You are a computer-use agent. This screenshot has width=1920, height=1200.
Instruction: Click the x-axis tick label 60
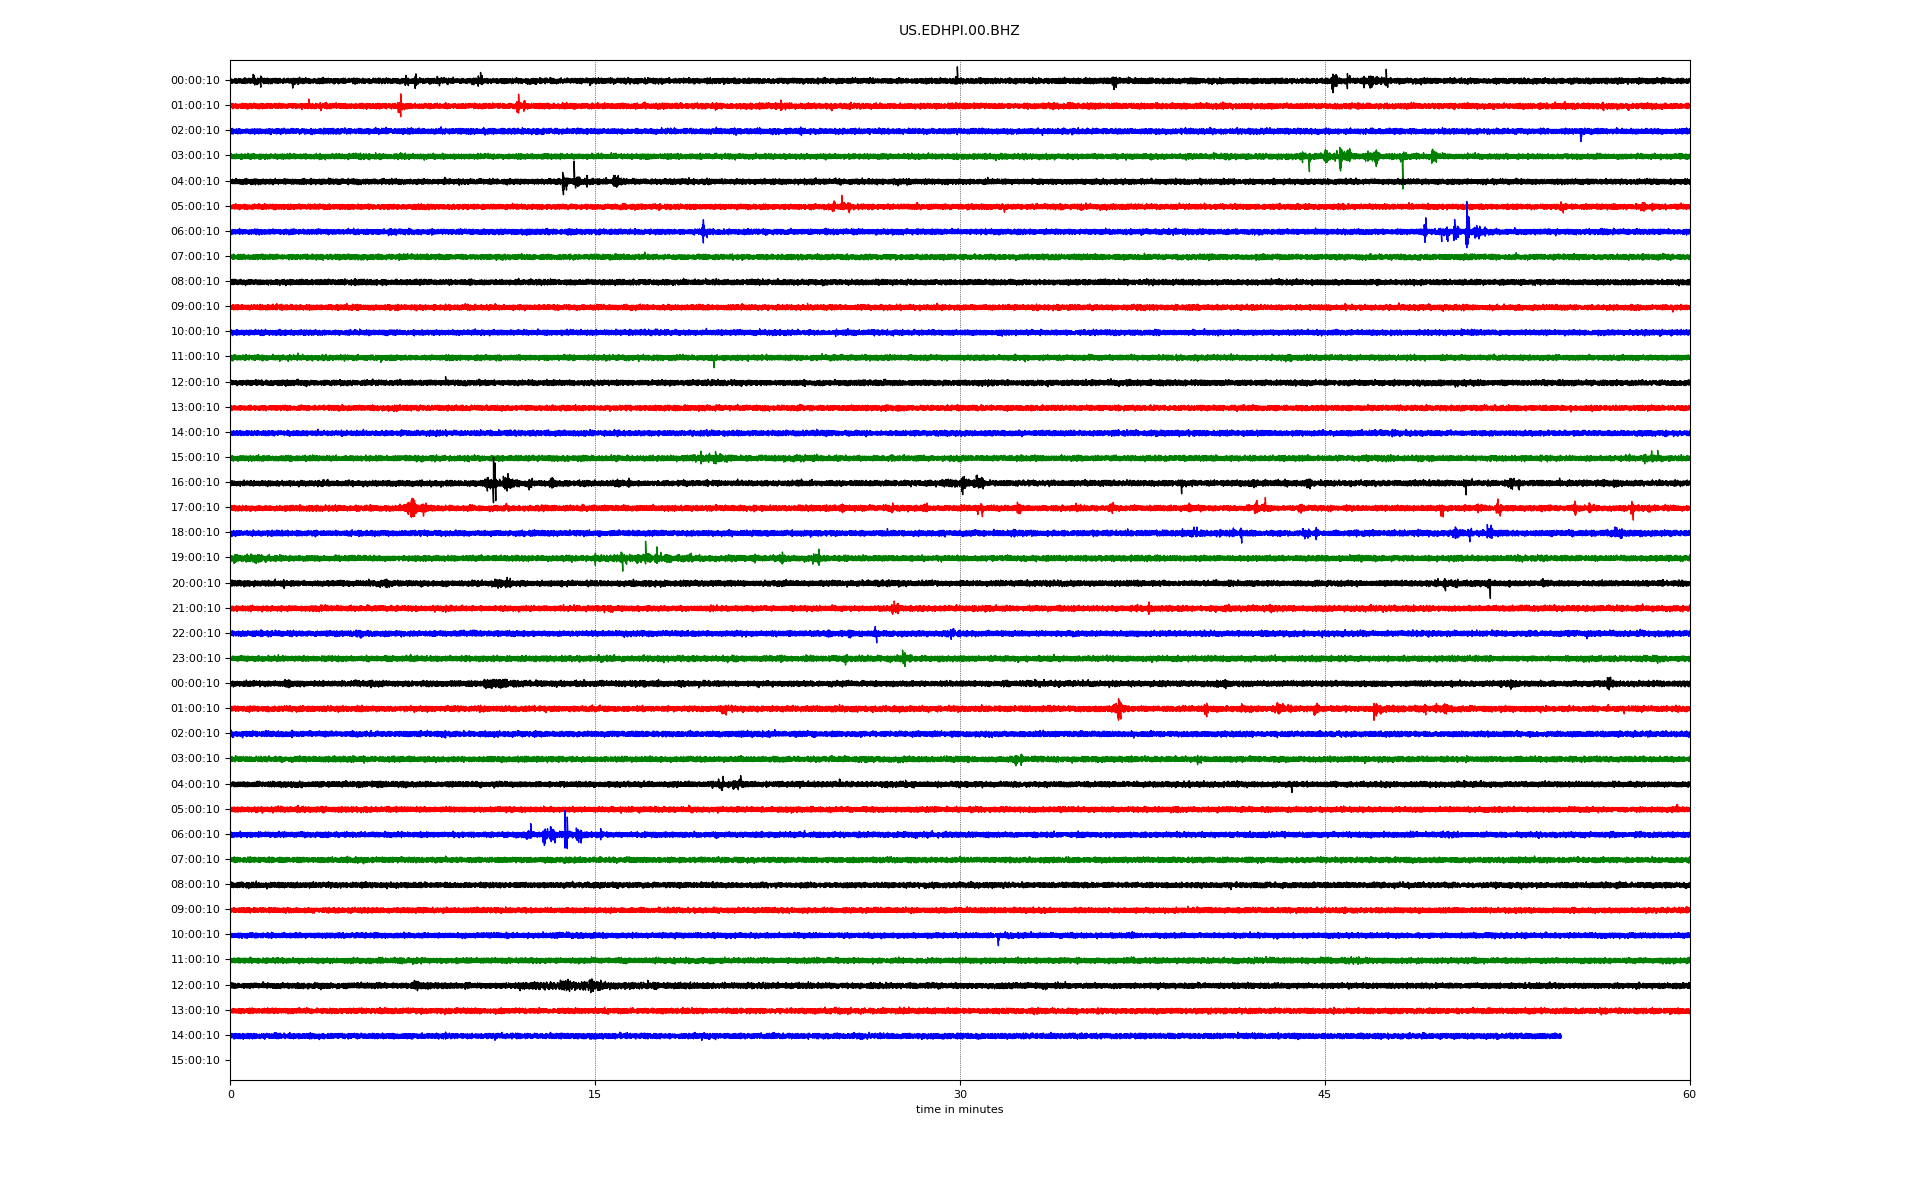click(1689, 1095)
